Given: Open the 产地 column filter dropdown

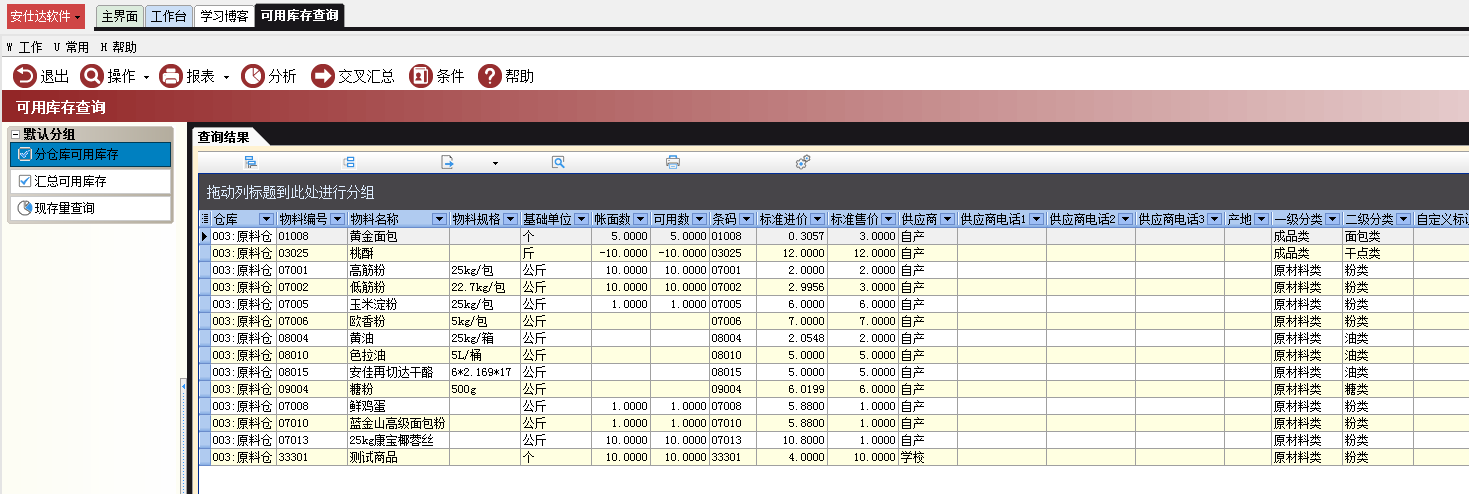Looking at the screenshot, I should click(1261, 219).
